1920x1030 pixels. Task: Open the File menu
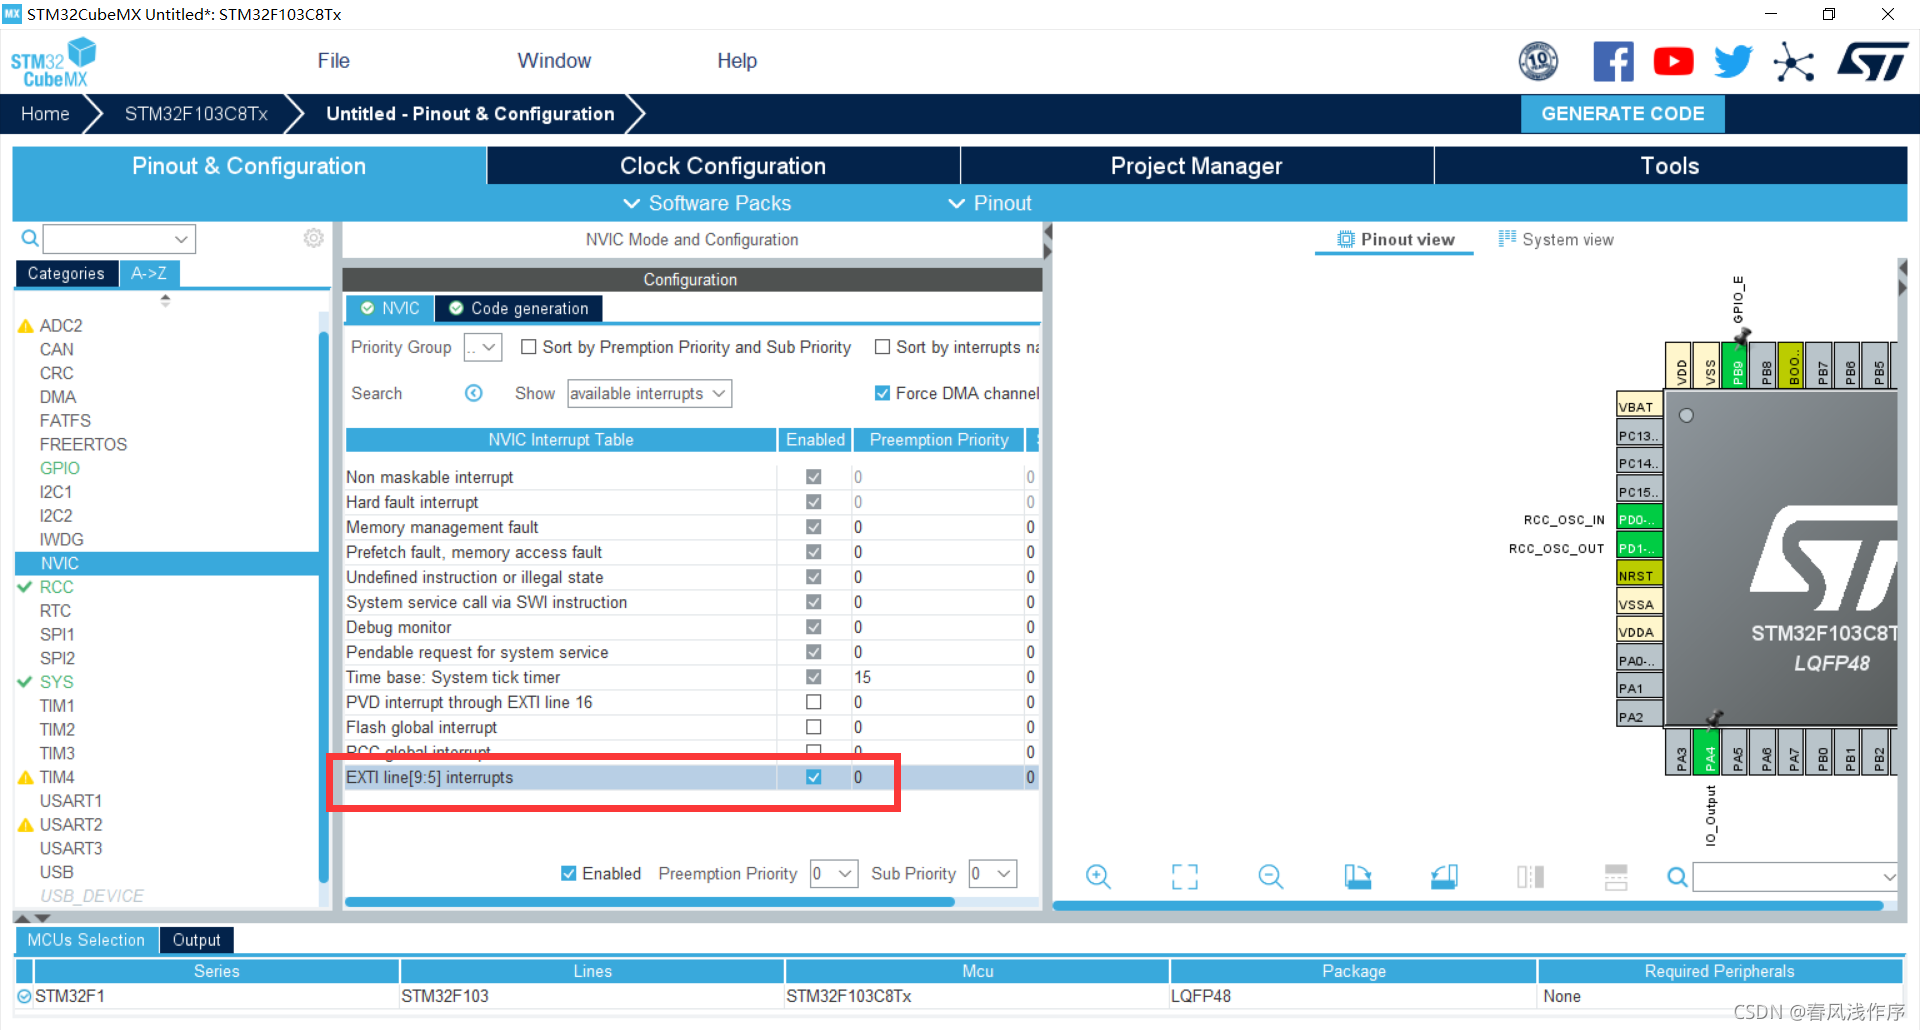(x=333, y=61)
